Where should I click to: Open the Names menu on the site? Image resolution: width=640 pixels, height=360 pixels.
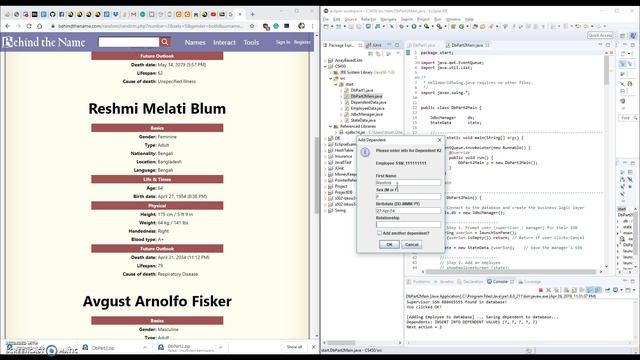pos(195,42)
